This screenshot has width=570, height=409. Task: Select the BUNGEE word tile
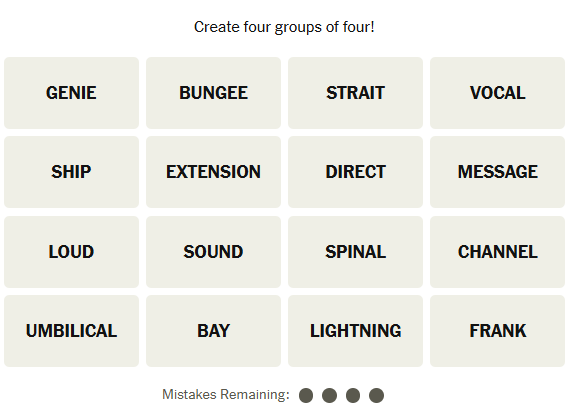213,93
